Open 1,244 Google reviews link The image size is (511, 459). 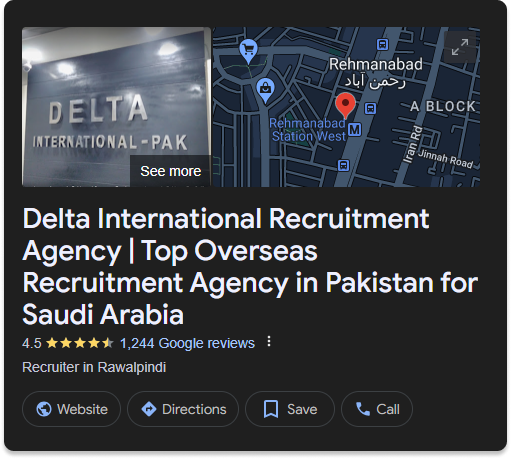187,343
